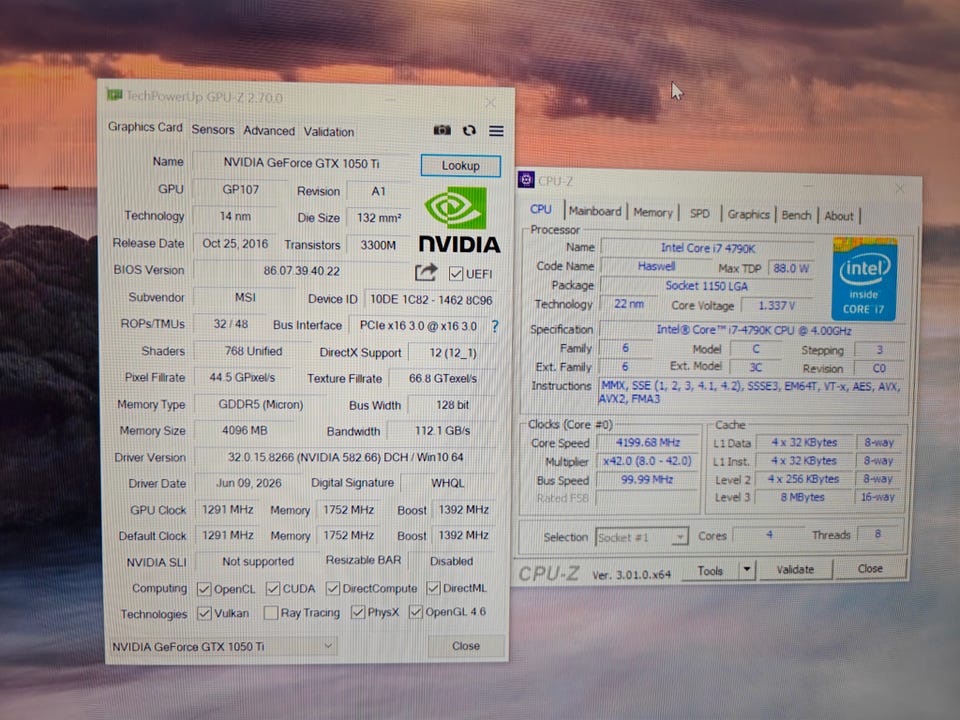Toggle the DirectML checkbox
Viewport: 960px width, 720px height.
(433, 588)
